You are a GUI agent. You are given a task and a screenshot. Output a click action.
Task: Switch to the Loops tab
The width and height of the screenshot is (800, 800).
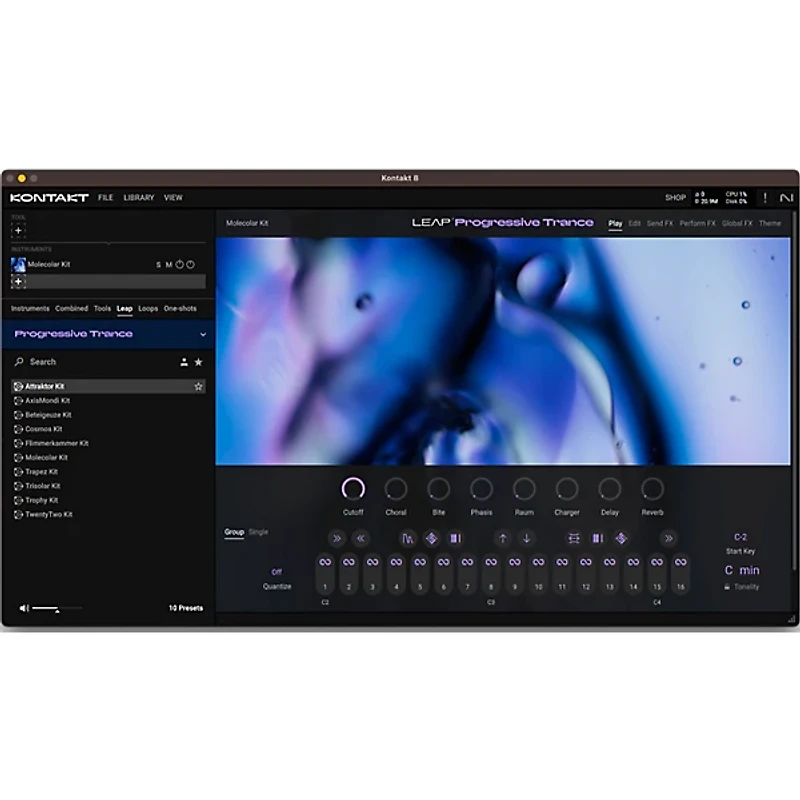pos(148,308)
